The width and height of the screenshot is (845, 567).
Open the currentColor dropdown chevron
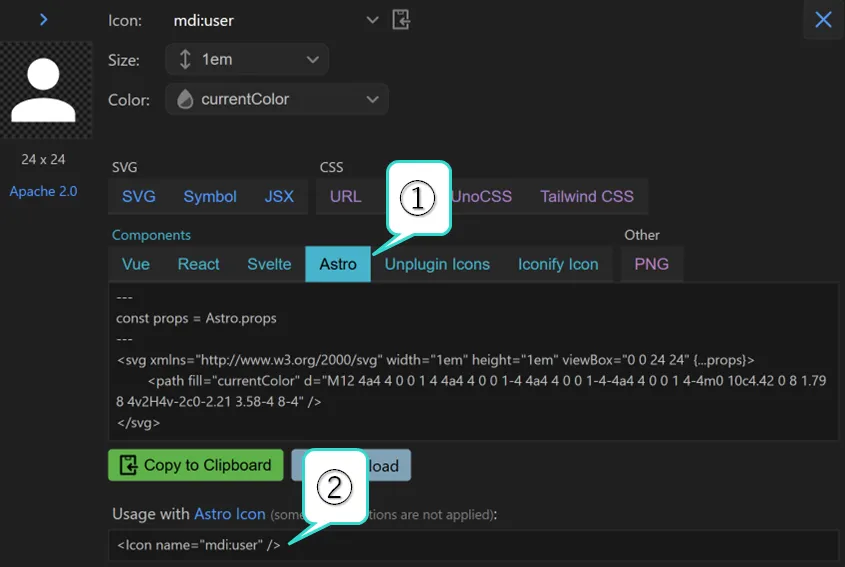[x=372, y=99]
